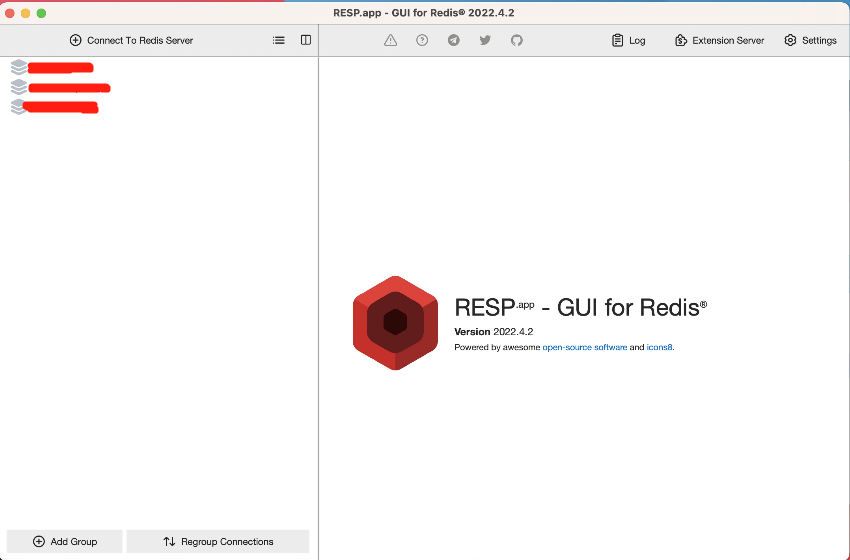850x560 pixels.
Task: Select the third redacted connection in tree
Action: (x=54, y=107)
